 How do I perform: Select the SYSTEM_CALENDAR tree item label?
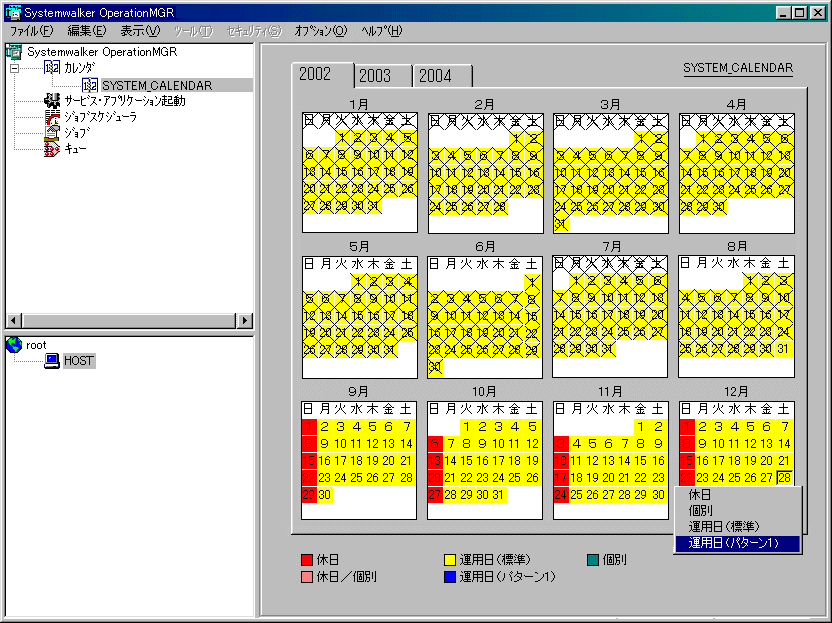[x=157, y=85]
